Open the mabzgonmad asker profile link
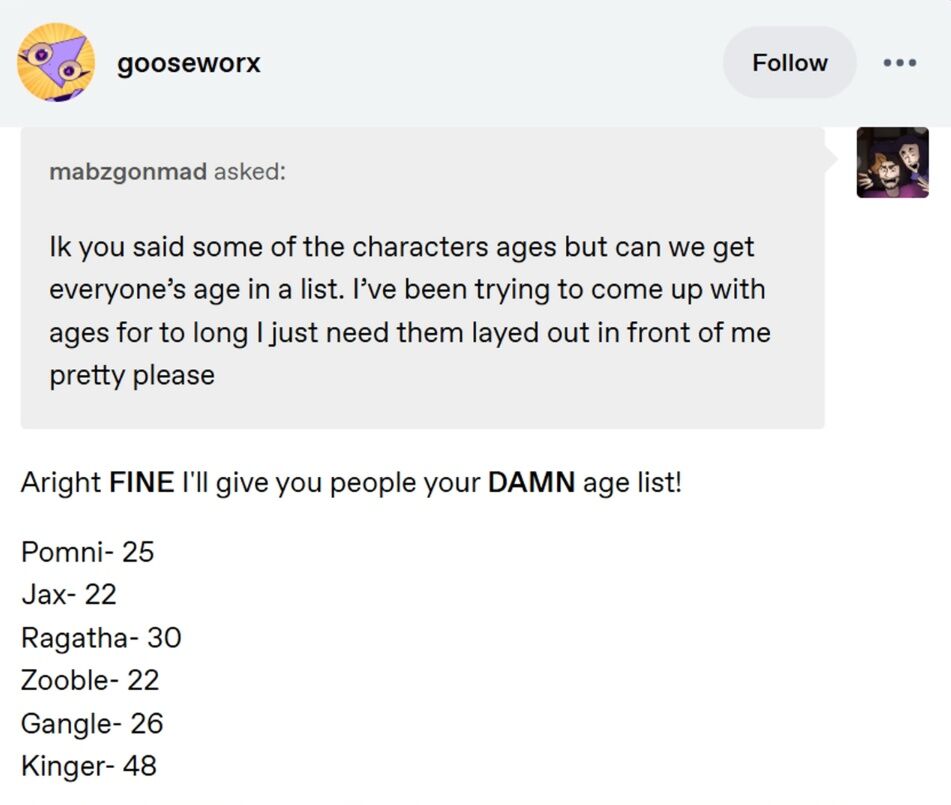The image size is (951, 805). (128, 172)
